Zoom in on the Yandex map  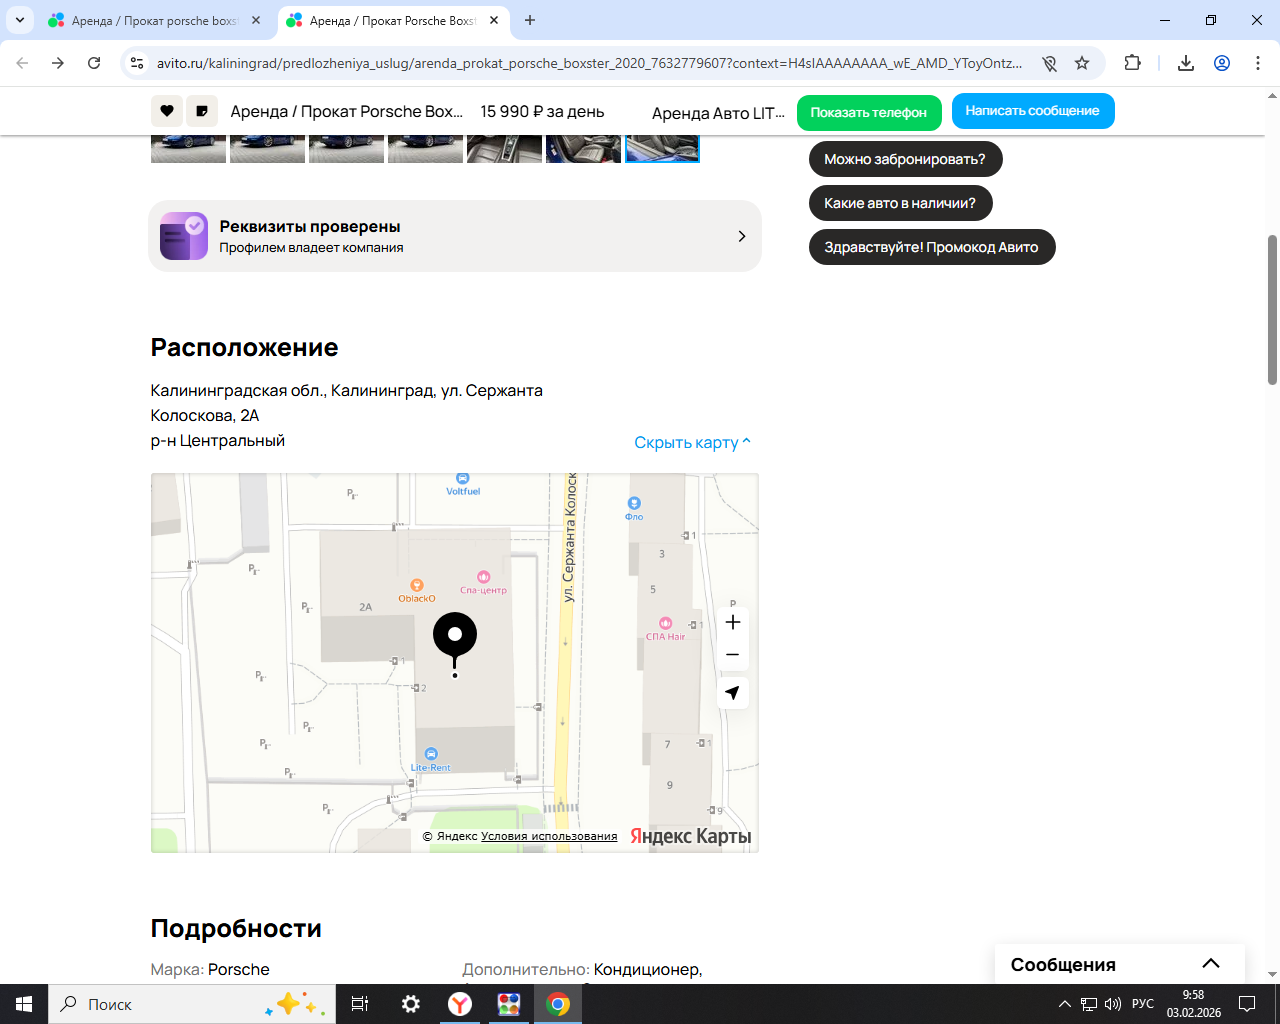coord(732,623)
